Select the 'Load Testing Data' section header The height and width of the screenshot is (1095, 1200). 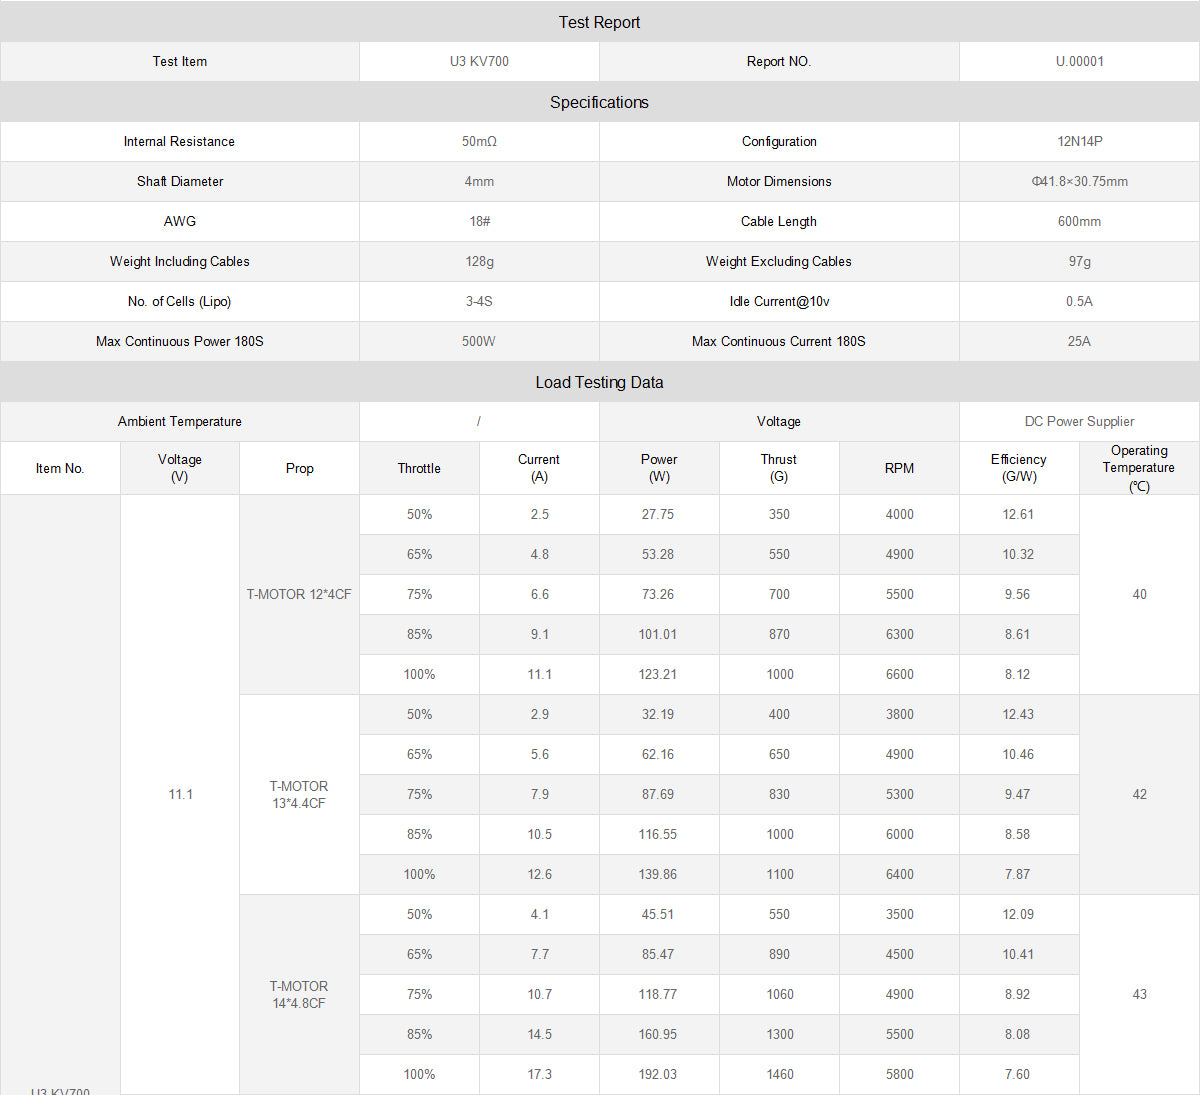coord(599,382)
